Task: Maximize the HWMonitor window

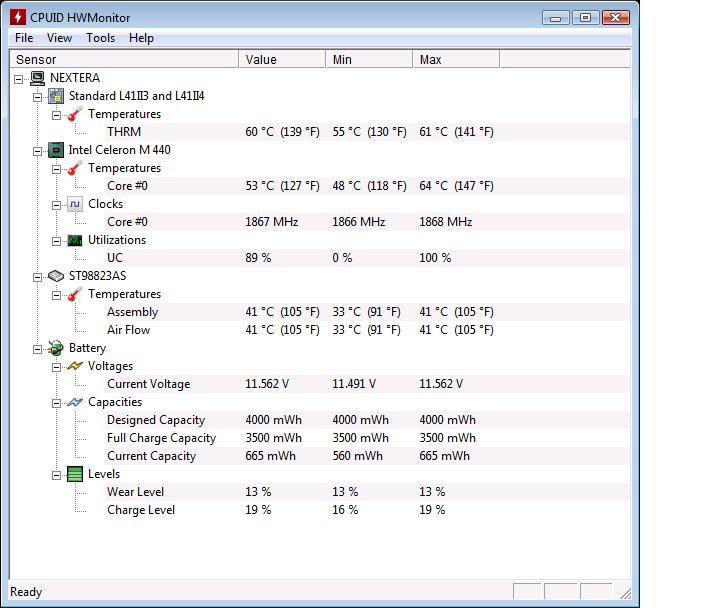Action: (585, 18)
